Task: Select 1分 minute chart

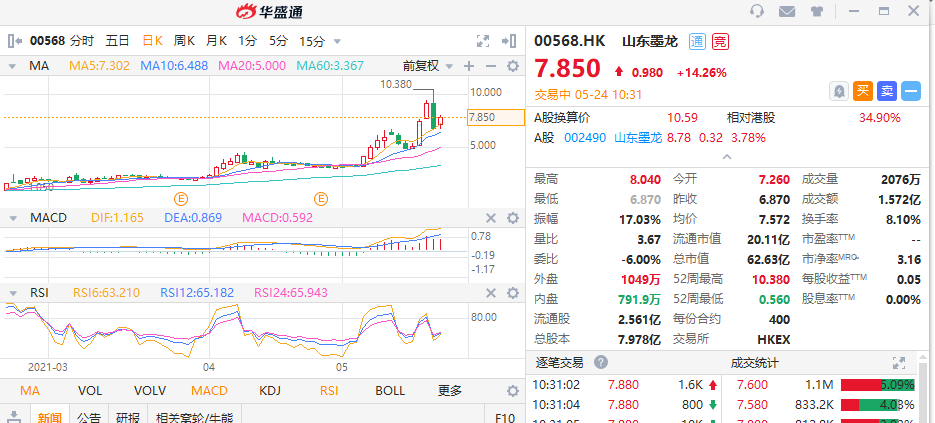Action: coord(247,41)
